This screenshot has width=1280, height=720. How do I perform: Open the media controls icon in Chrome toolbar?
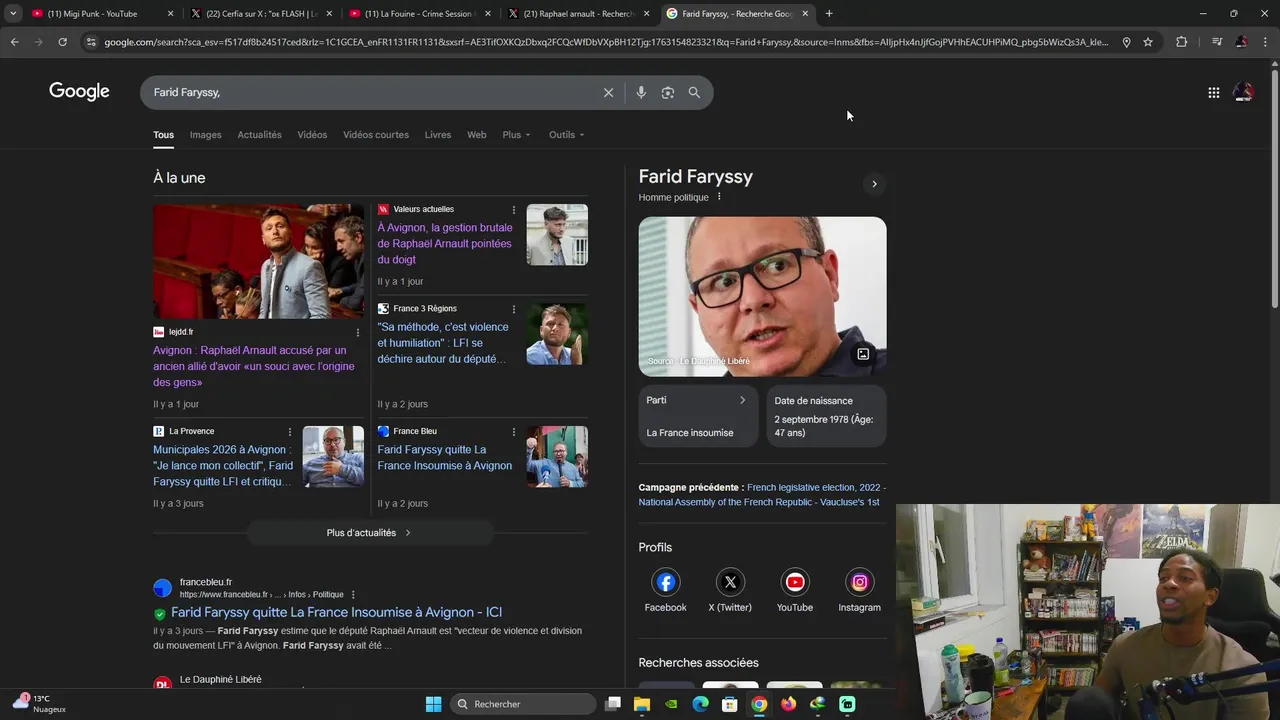pyautogui.click(x=1216, y=42)
